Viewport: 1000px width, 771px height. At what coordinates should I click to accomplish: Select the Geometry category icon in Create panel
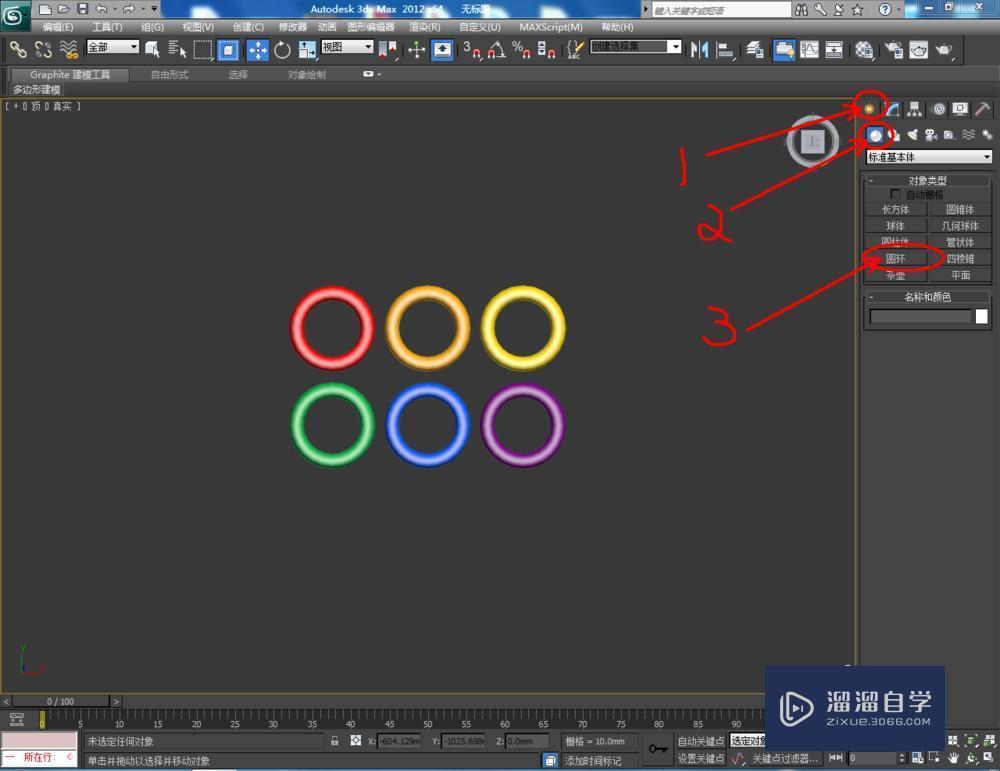pyautogui.click(x=874, y=135)
